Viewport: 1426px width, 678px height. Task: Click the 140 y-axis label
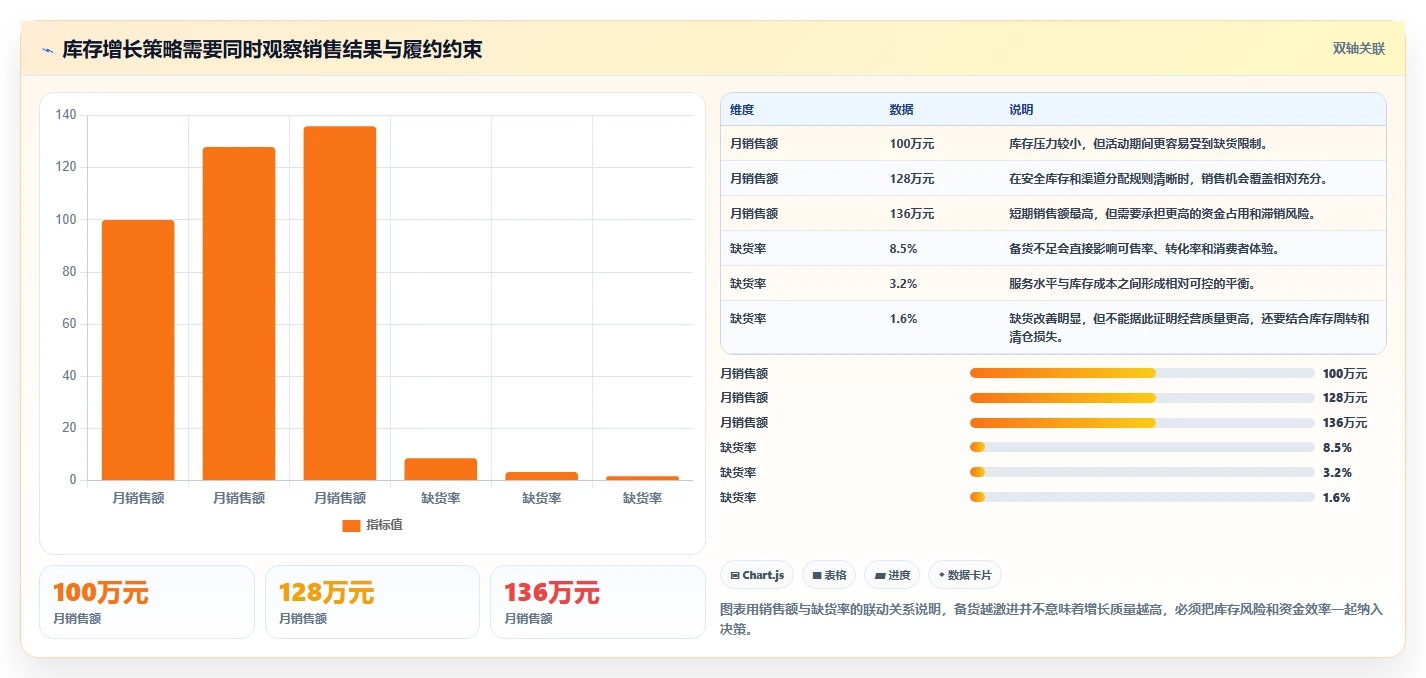click(66, 115)
